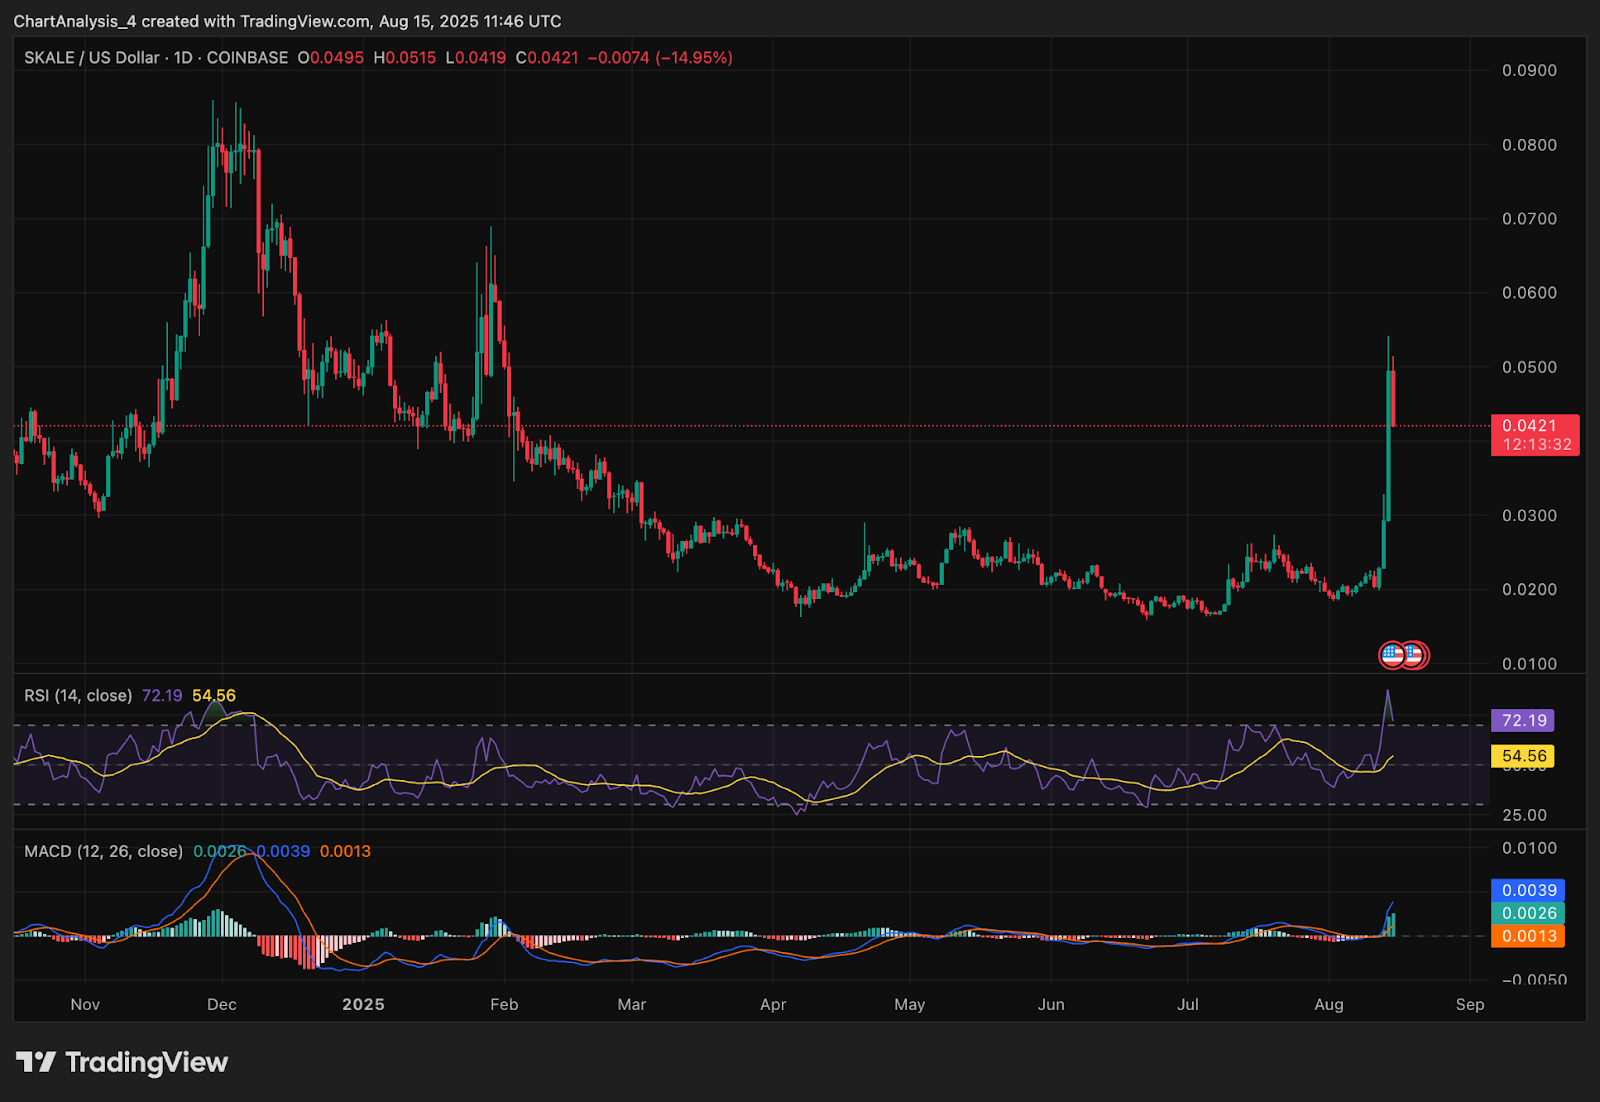Viewport: 1600px width, 1102px height.
Task: Click the TradingView logo icon
Action: 36,1062
